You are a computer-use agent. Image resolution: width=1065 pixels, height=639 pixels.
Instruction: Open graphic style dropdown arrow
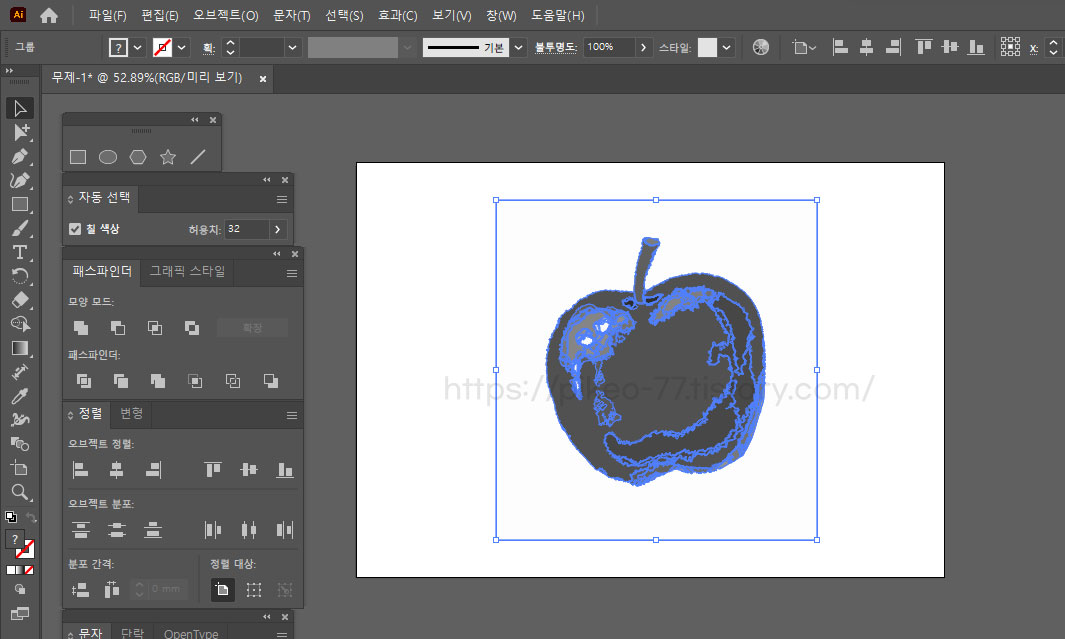(726, 48)
